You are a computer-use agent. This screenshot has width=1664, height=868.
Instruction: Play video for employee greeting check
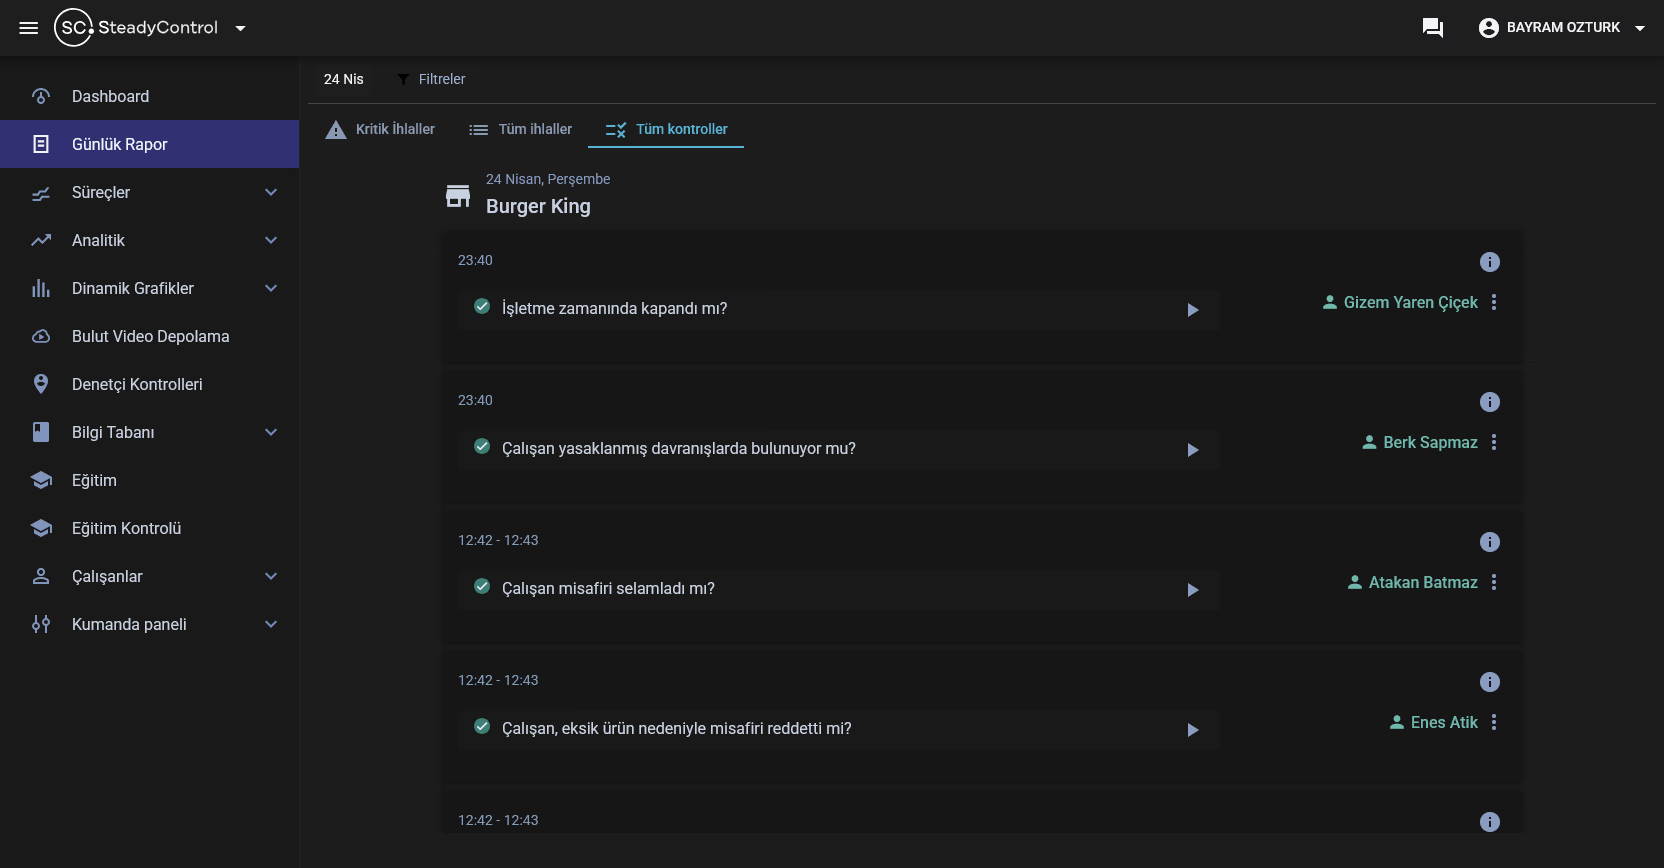(x=1192, y=590)
